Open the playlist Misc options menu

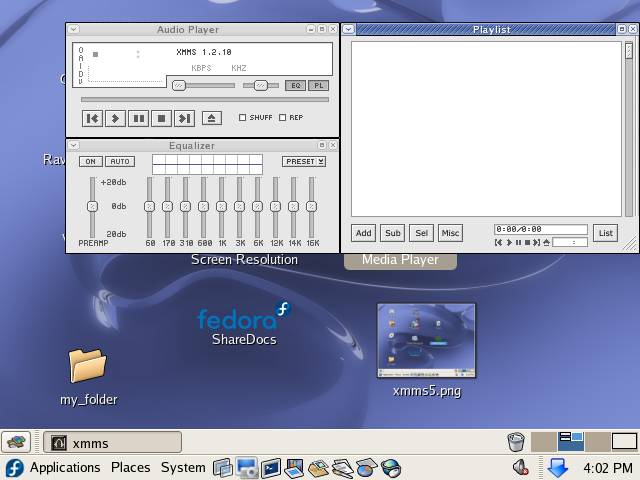click(x=450, y=233)
